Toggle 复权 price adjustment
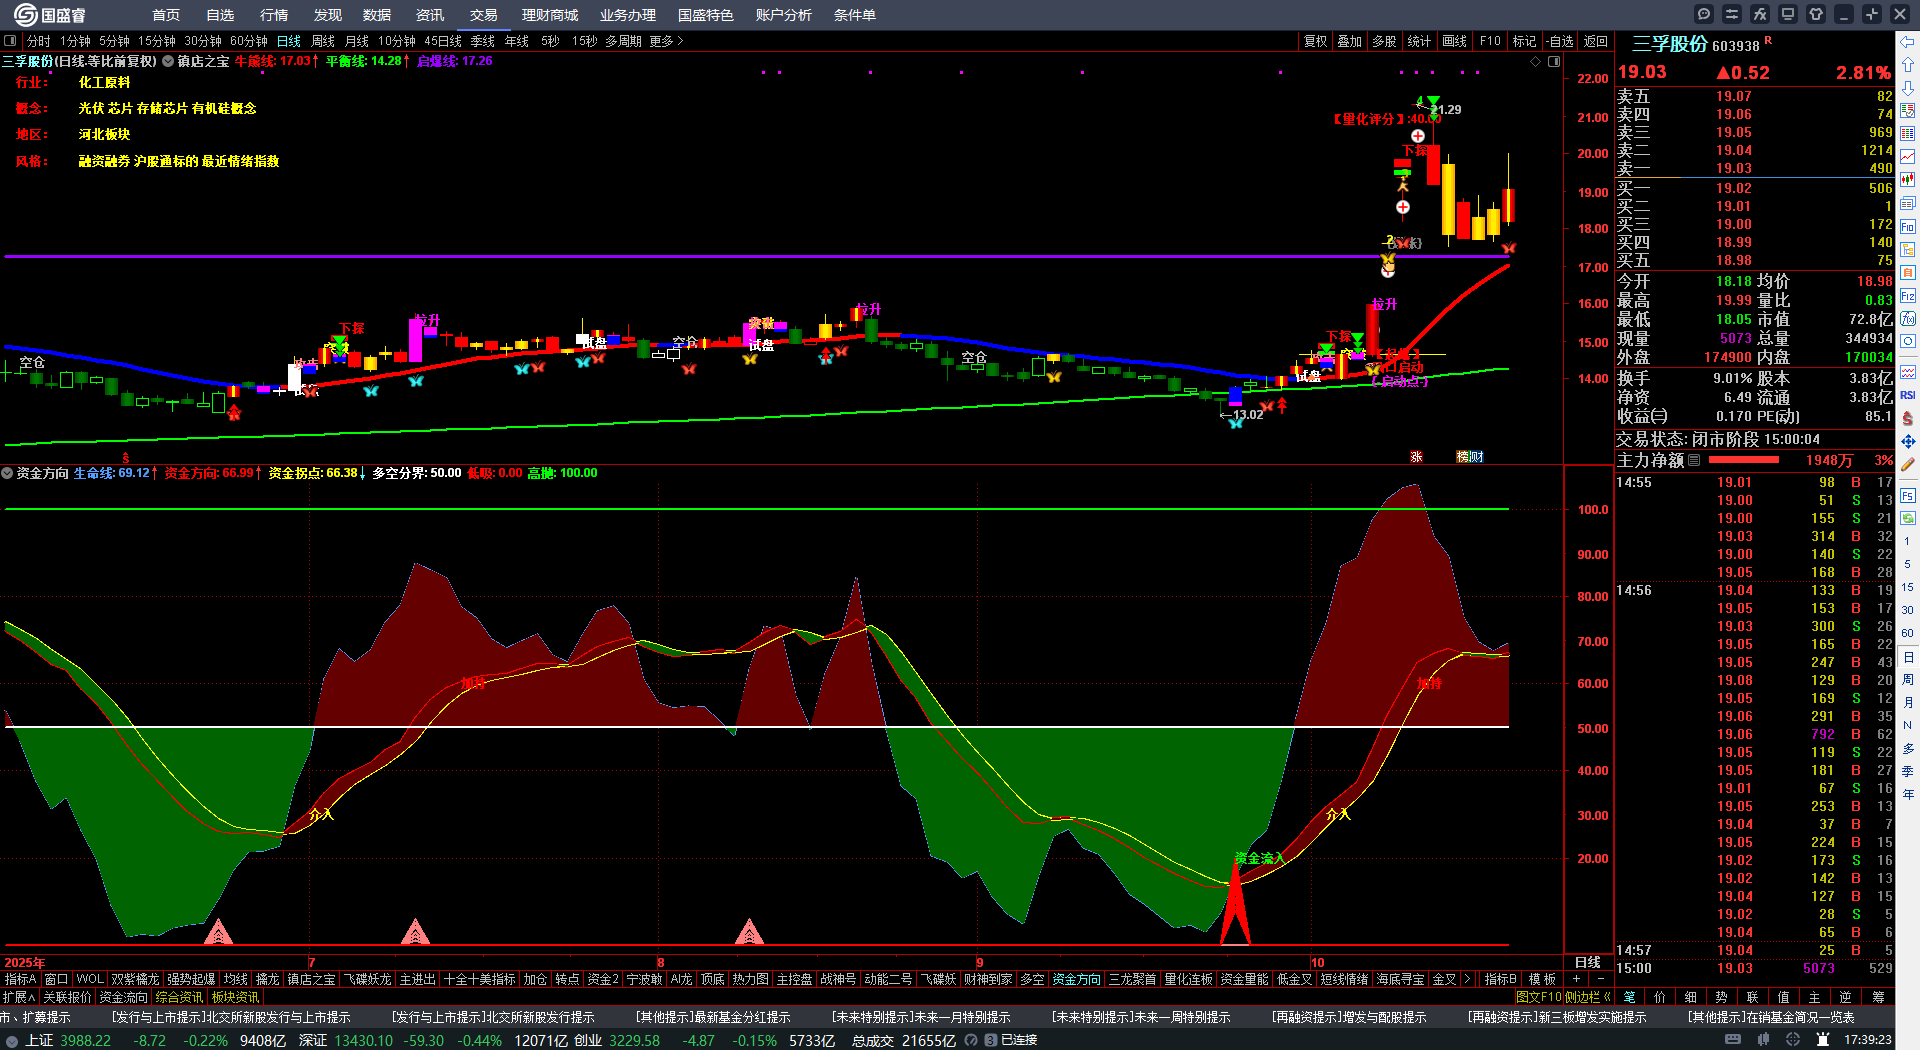Screen dimensions: 1920x1050 tap(1315, 41)
